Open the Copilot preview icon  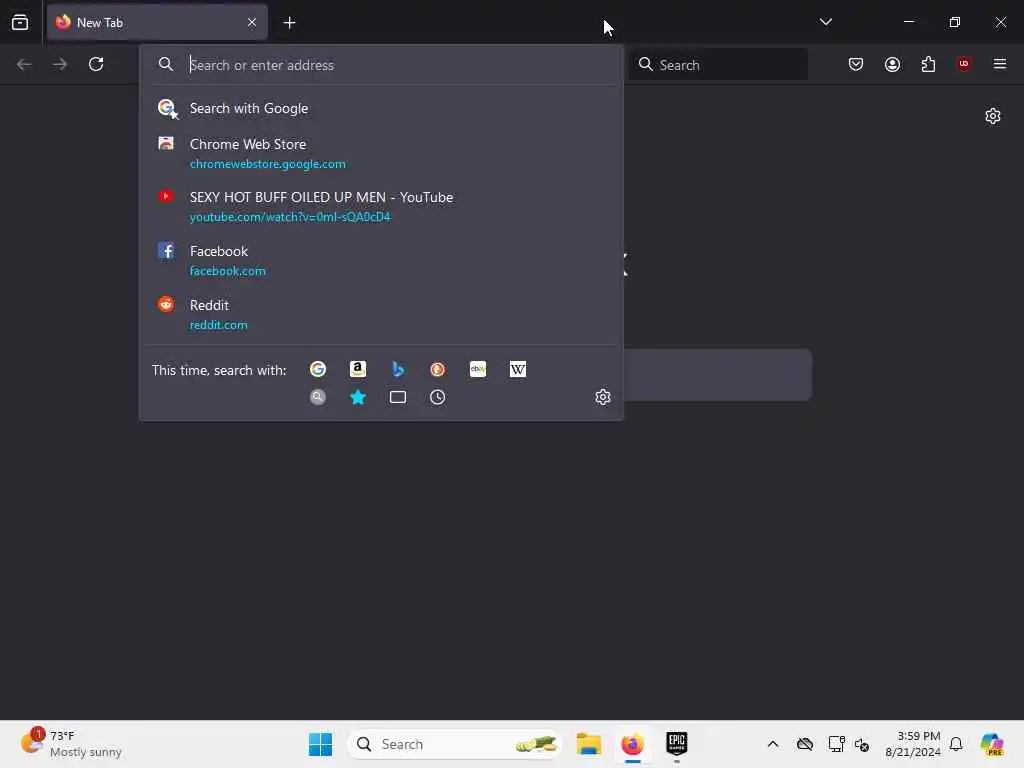pyautogui.click(x=992, y=744)
